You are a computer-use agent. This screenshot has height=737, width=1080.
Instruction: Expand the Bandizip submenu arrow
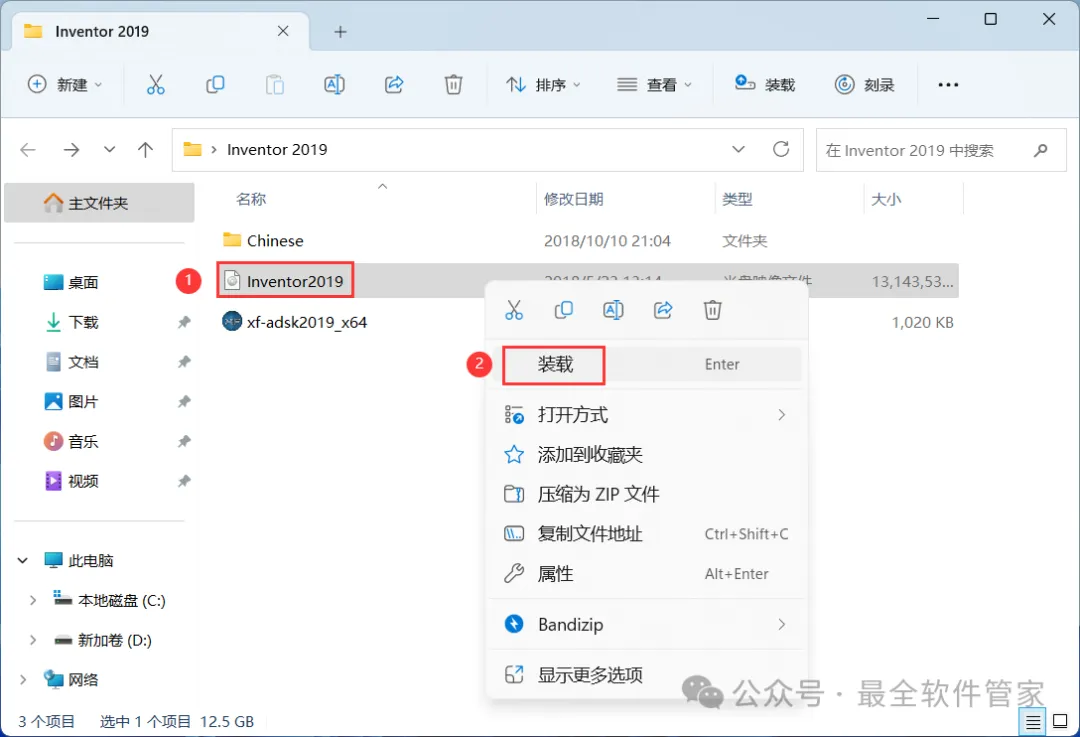coord(781,624)
